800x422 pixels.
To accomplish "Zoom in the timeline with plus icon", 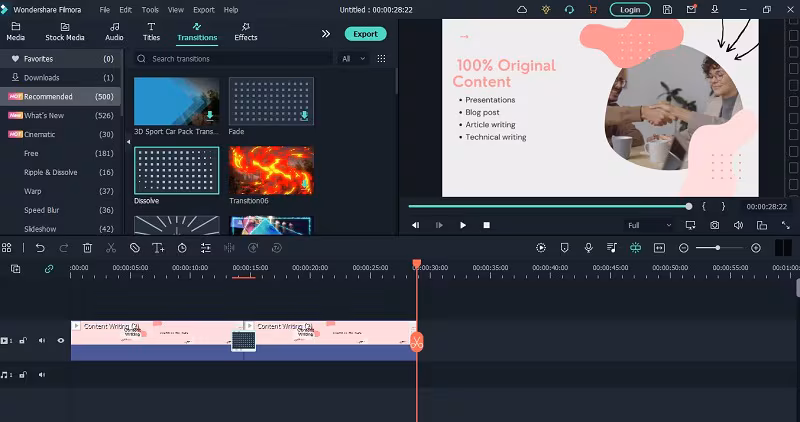I will (x=756, y=248).
